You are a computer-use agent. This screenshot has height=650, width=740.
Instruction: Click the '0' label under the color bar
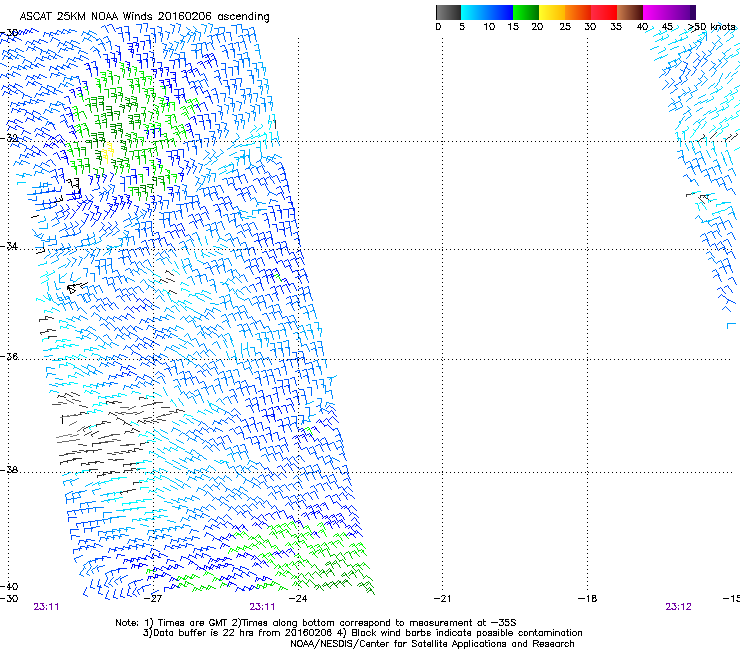click(438, 27)
